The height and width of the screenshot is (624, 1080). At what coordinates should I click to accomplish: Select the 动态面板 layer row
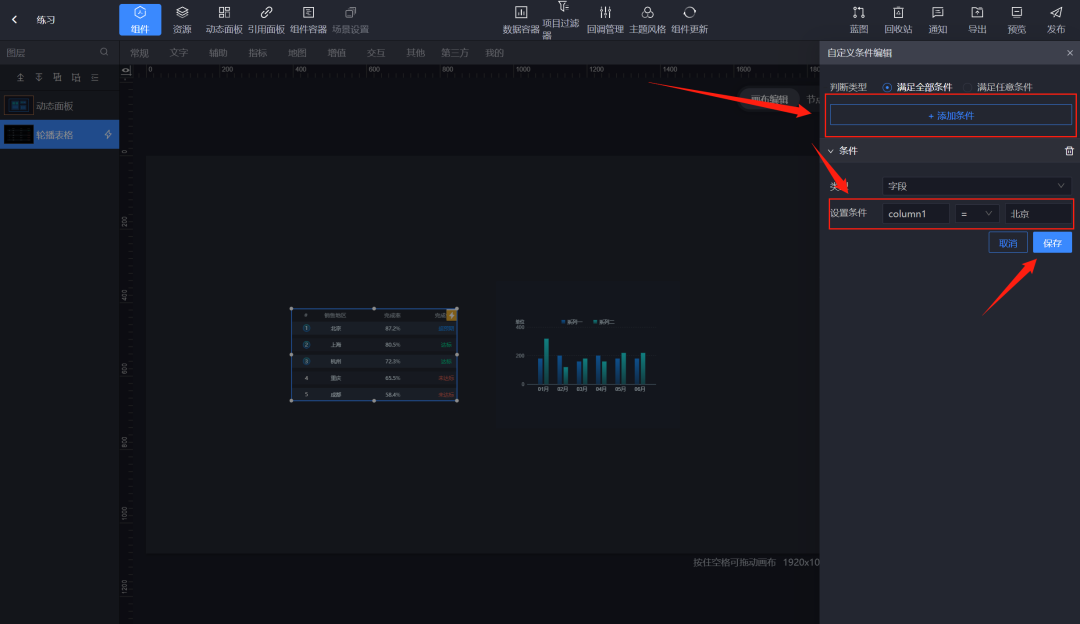click(59, 105)
